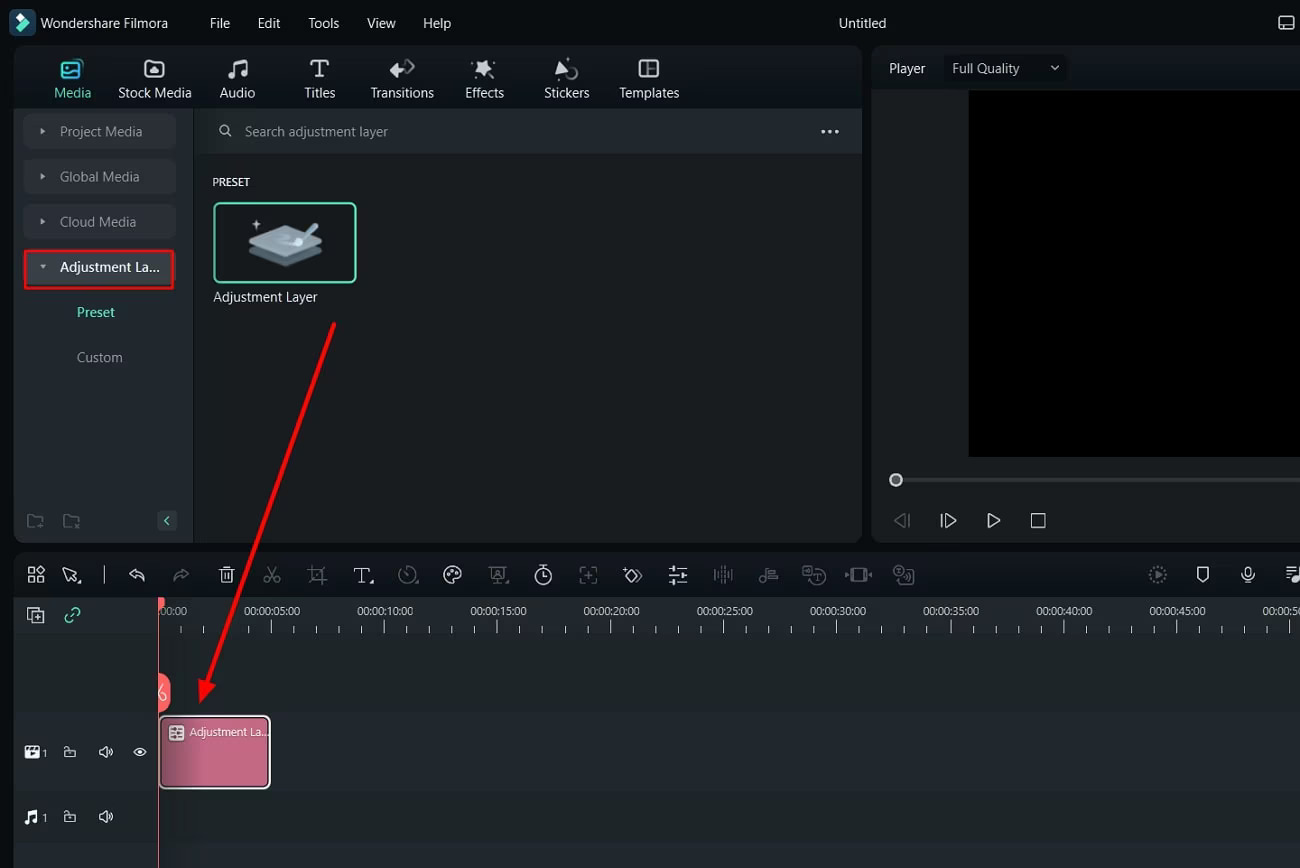Lock video track 1
This screenshot has width=1300, height=868.
(70, 752)
